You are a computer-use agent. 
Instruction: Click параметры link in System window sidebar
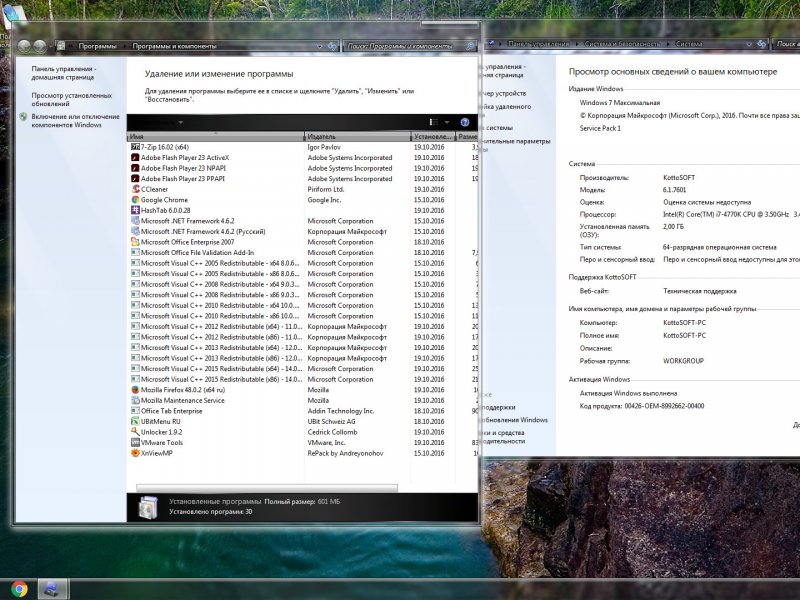click(x=516, y=141)
